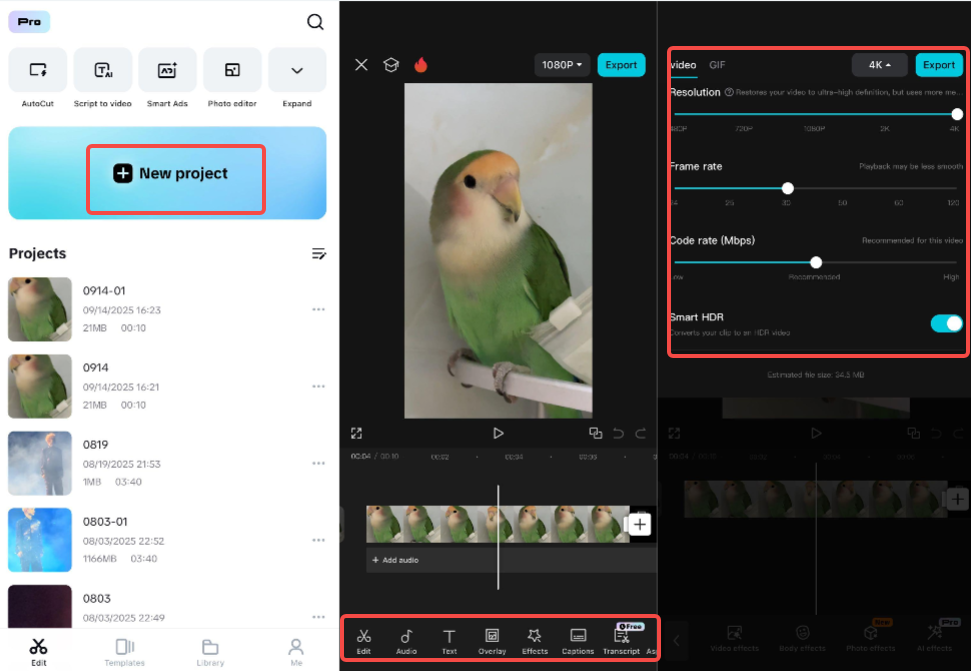Open the 1080p resolution dropdown
971x671 pixels.
pyautogui.click(x=561, y=63)
